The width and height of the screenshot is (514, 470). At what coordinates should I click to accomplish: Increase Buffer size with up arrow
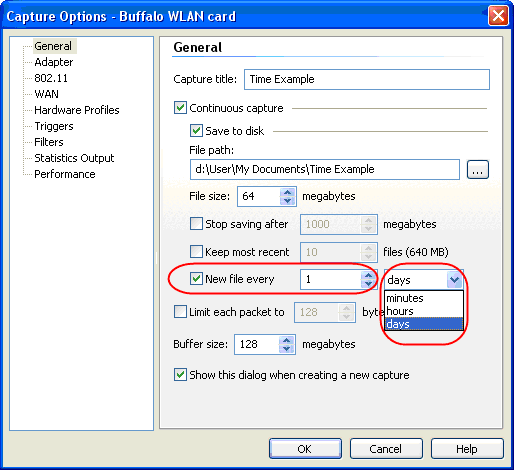286,340
